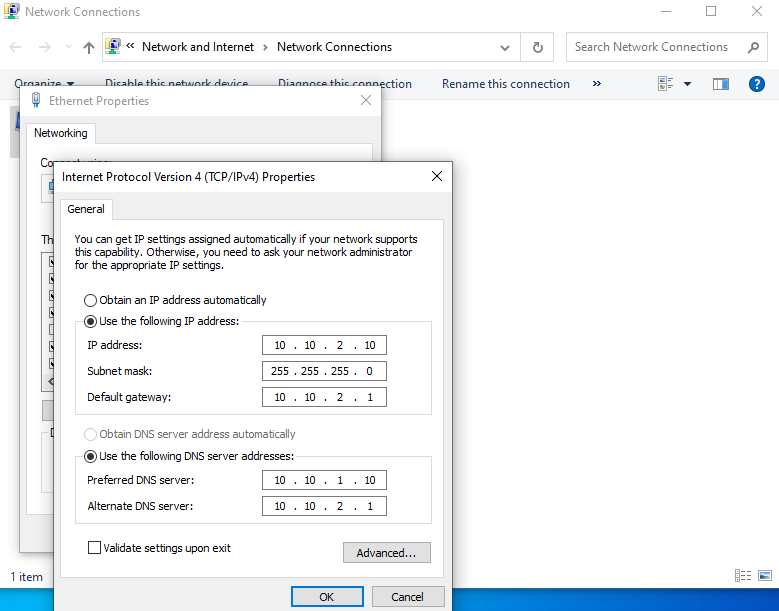
Task: Click the Default gateway field
Action: coord(324,397)
